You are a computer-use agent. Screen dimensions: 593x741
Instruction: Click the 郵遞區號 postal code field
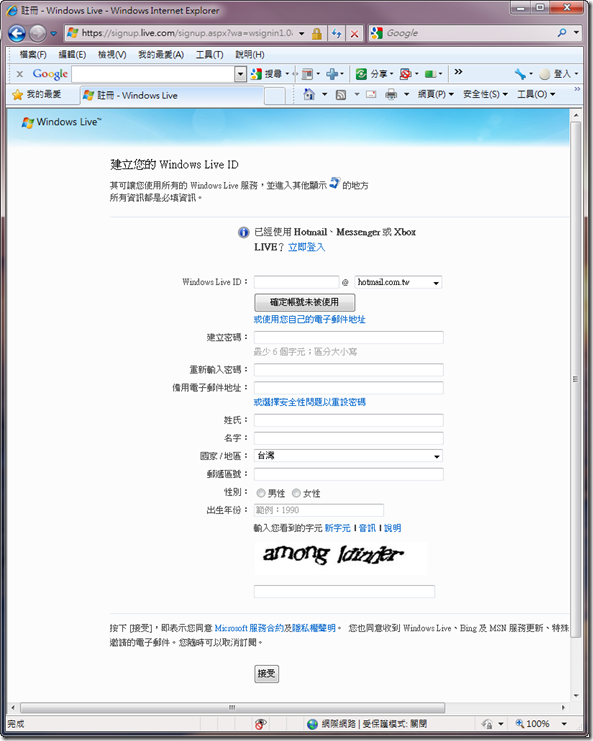[x=349, y=474]
